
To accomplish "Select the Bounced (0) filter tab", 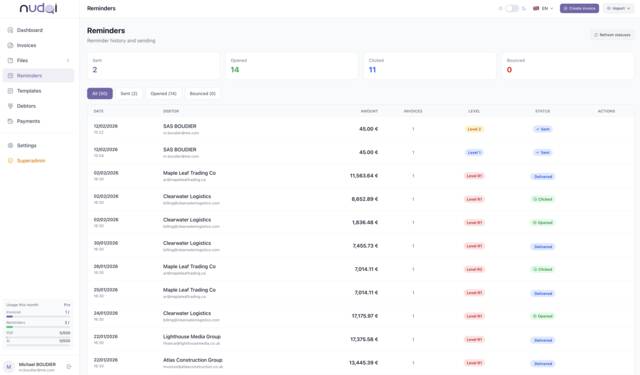I will pyautogui.click(x=202, y=93).
